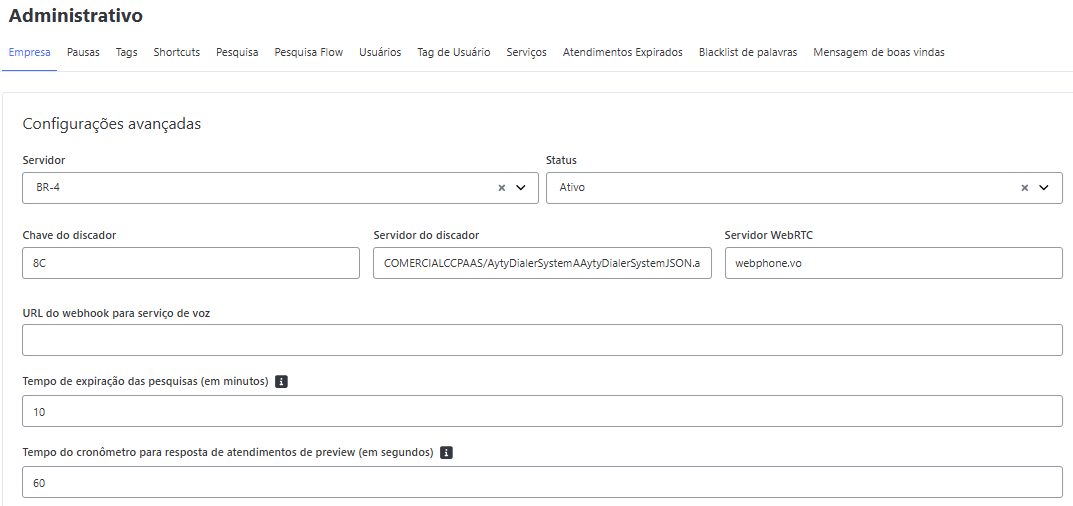Click the Servidor do discador field

pos(542,263)
